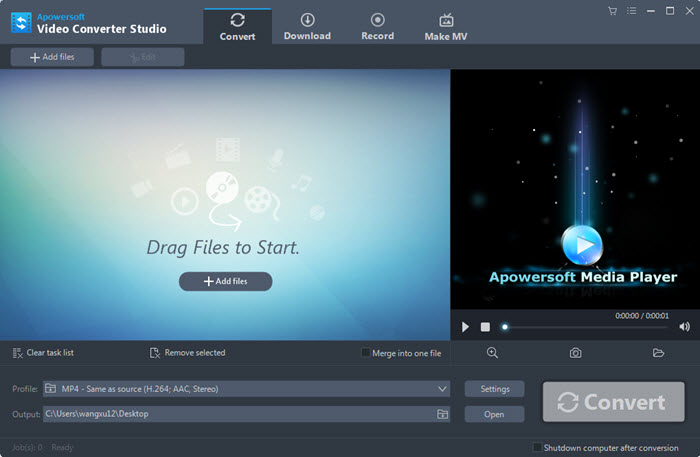Click the shopping cart purchase icon

612,11
